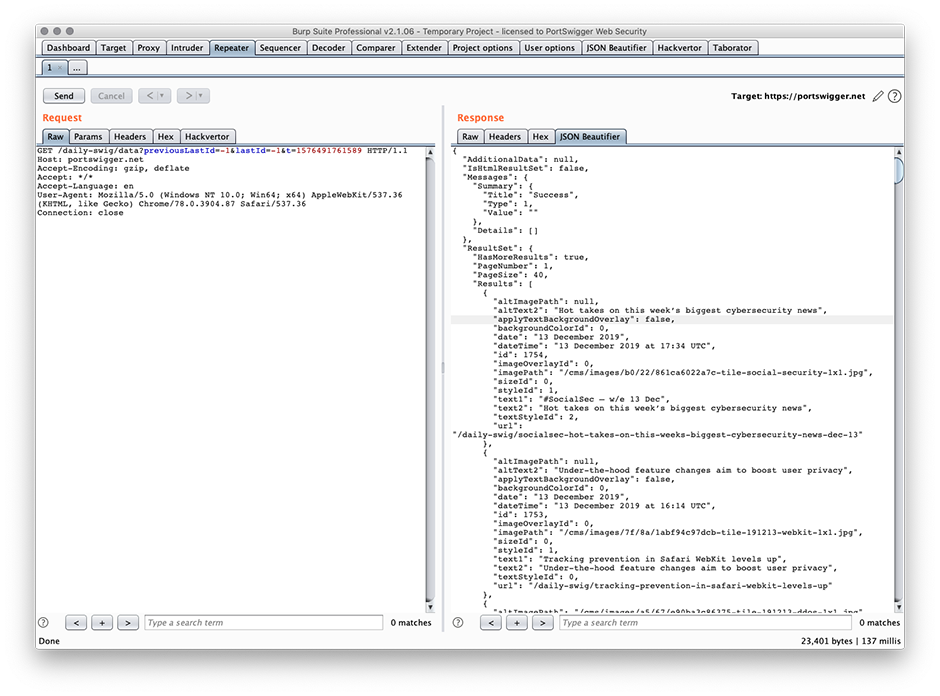
Task: Open the dropdown arrow beside the forward navigation button
Action: pos(198,96)
